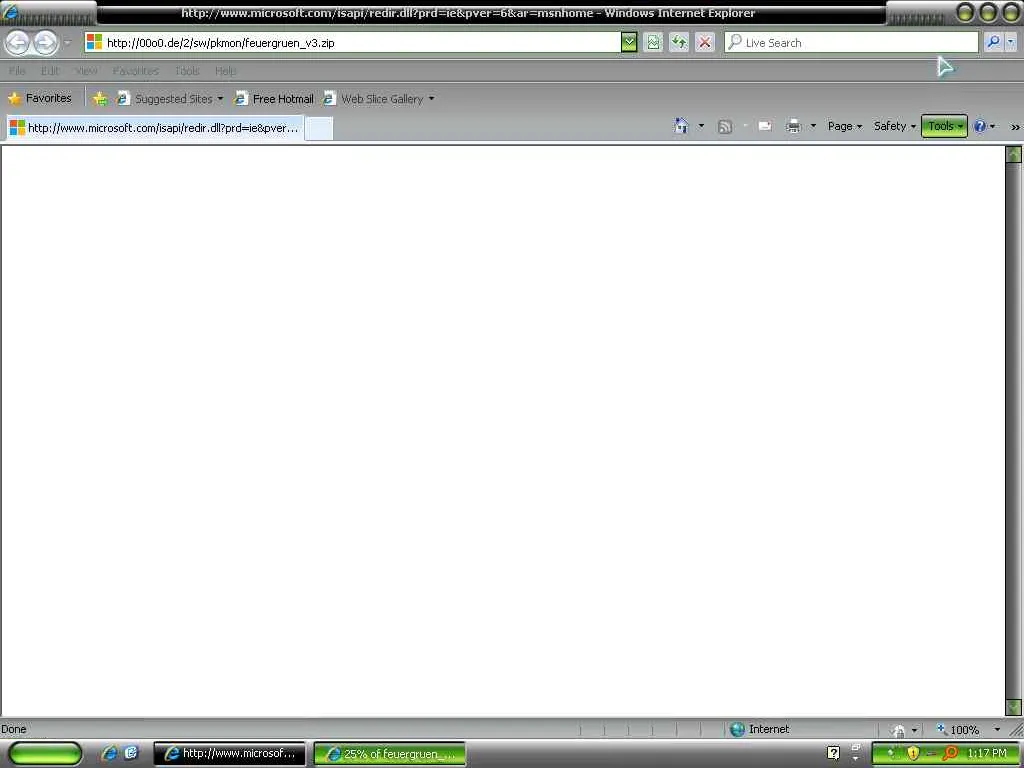Open the Suggested Sites link
The image size is (1024, 768).
click(x=170, y=99)
